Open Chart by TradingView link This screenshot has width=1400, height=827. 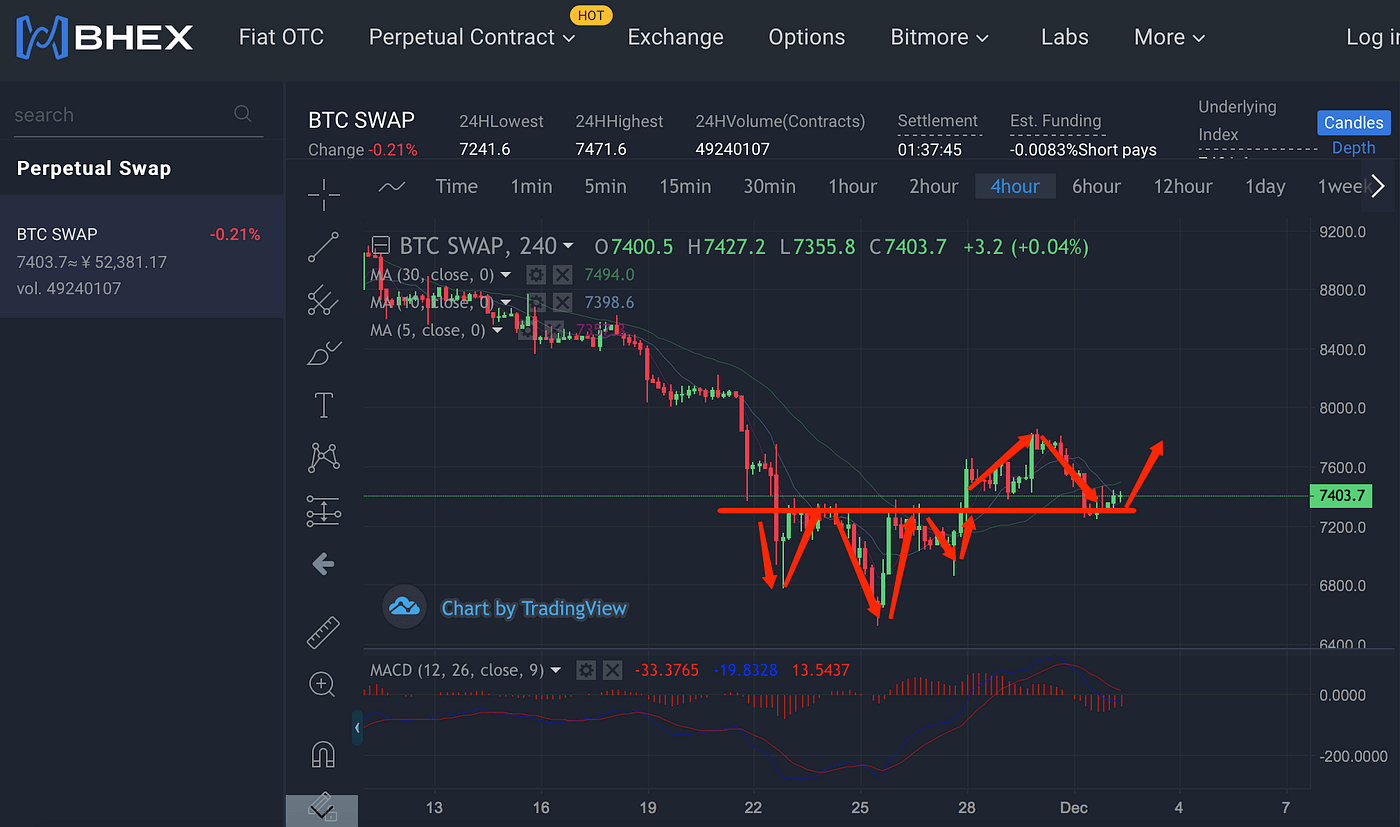(534, 608)
